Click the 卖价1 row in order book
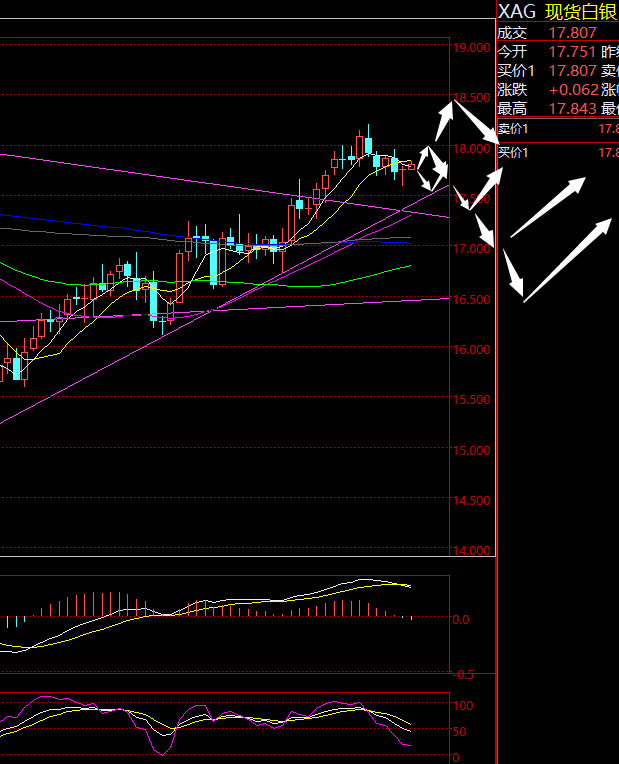Image resolution: width=619 pixels, height=764 pixels. coord(558,129)
